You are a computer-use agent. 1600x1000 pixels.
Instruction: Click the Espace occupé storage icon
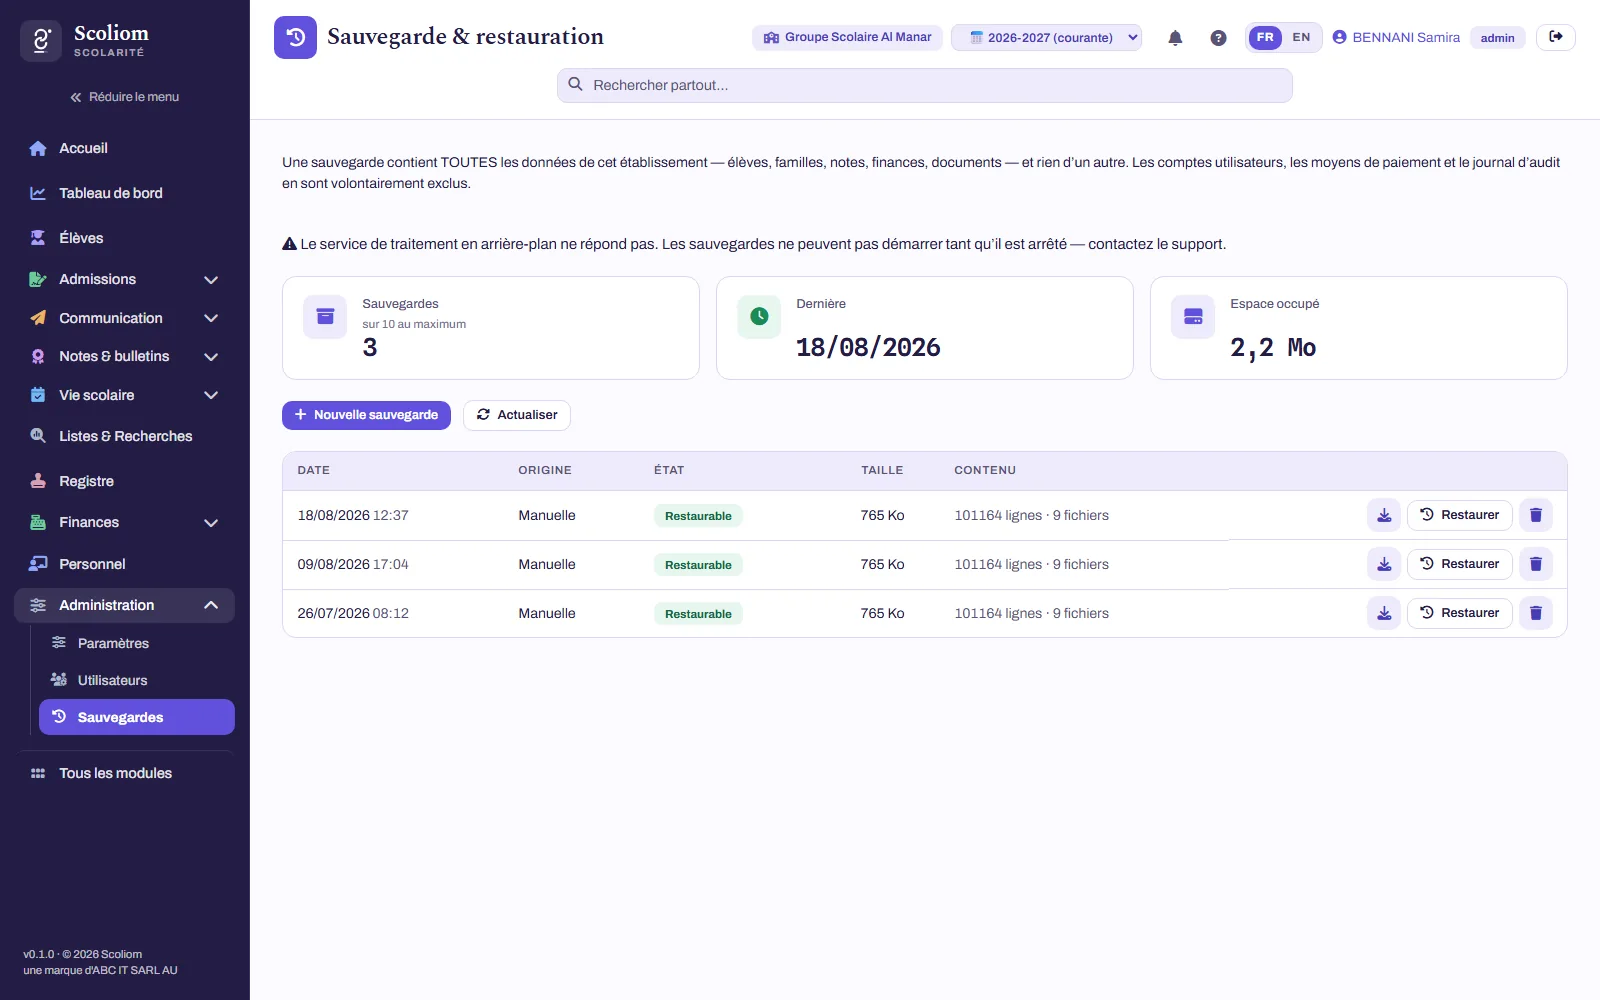click(1193, 317)
